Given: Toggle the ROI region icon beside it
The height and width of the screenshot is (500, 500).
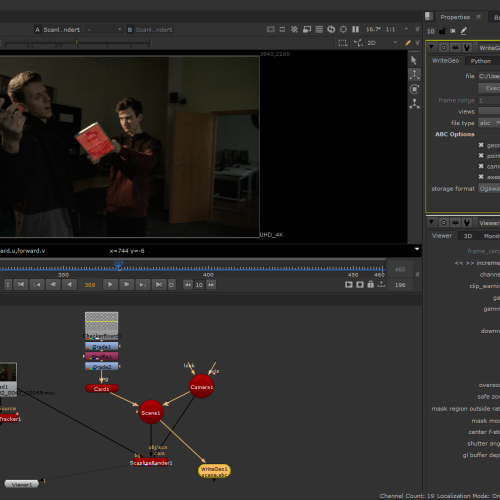Looking at the screenshot, I should tap(282, 29).
